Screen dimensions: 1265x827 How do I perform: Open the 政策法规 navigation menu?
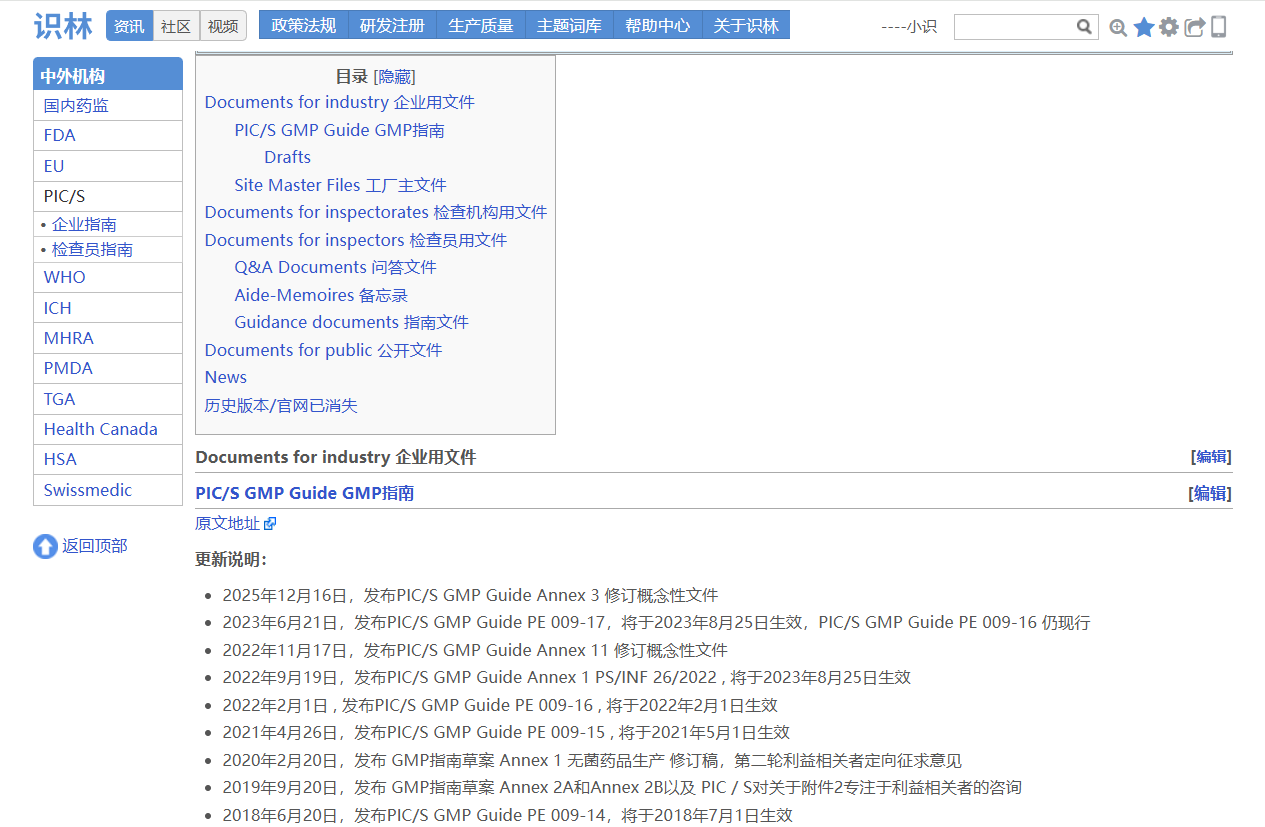click(303, 26)
